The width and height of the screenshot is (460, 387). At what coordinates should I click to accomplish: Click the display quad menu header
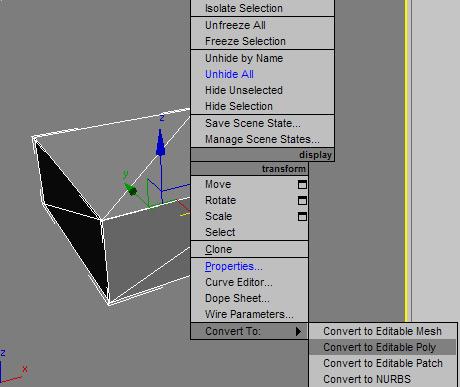[x=262, y=155]
